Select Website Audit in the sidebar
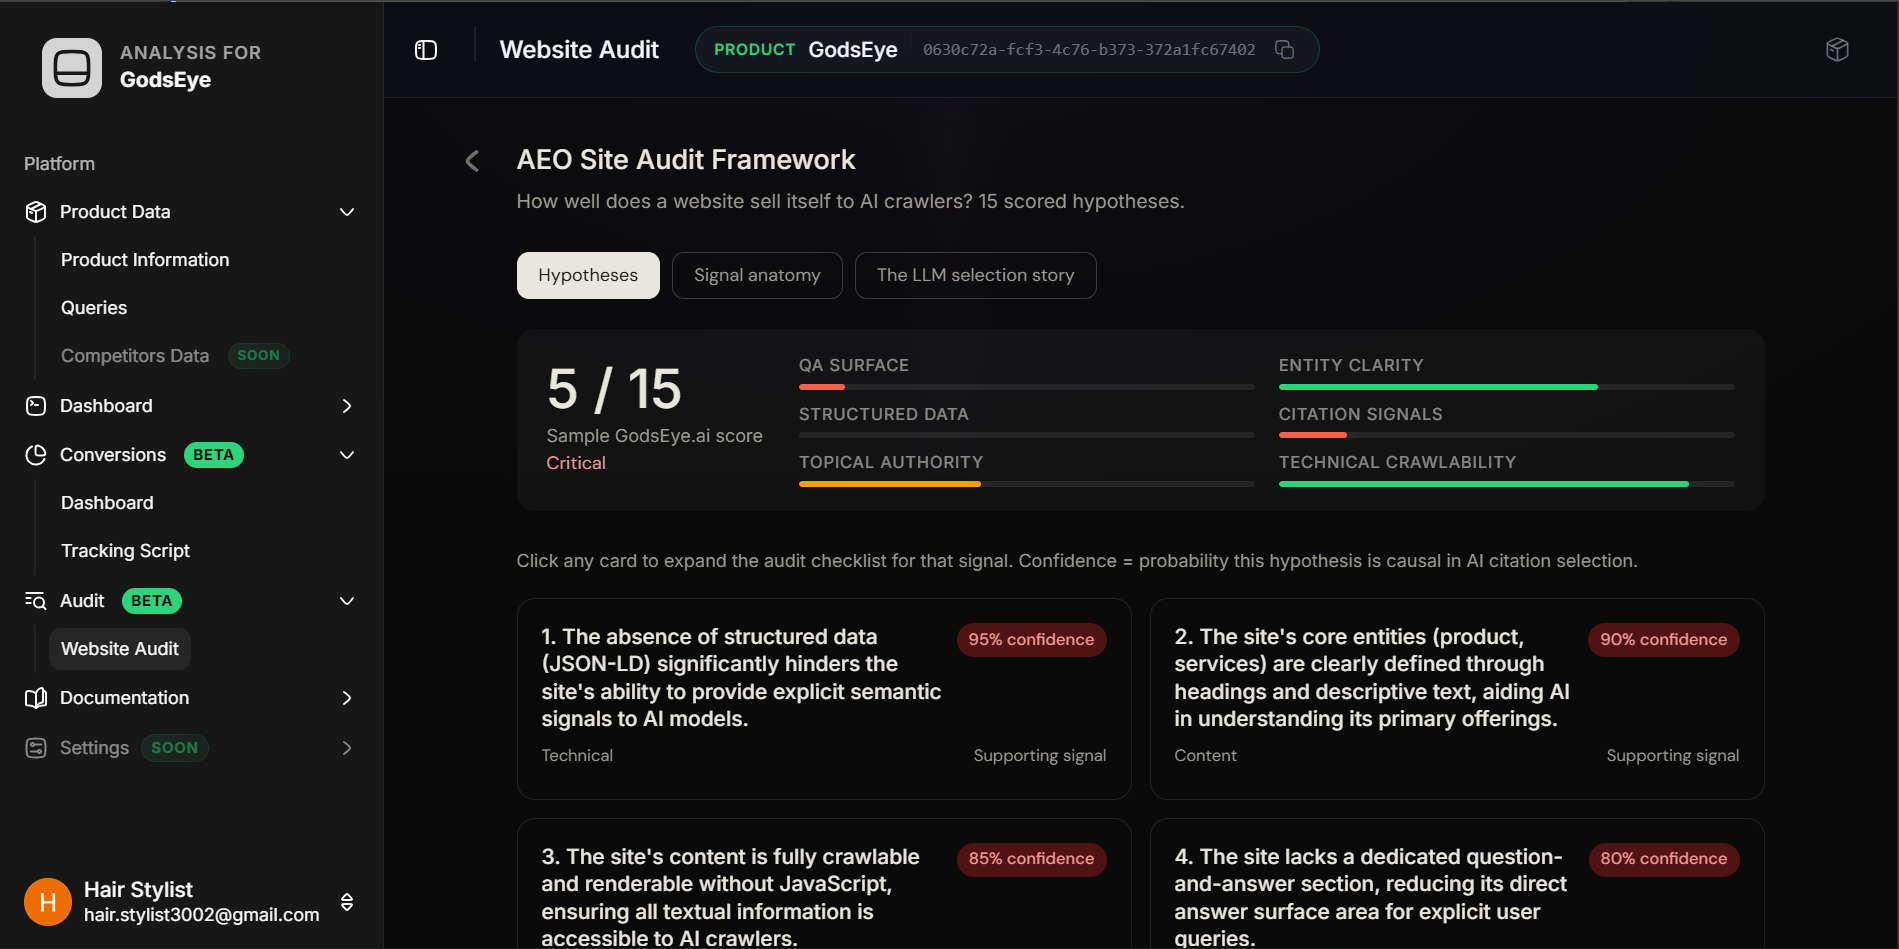The height and width of the screenshot is (949, 1899). [x=119, y=648]
